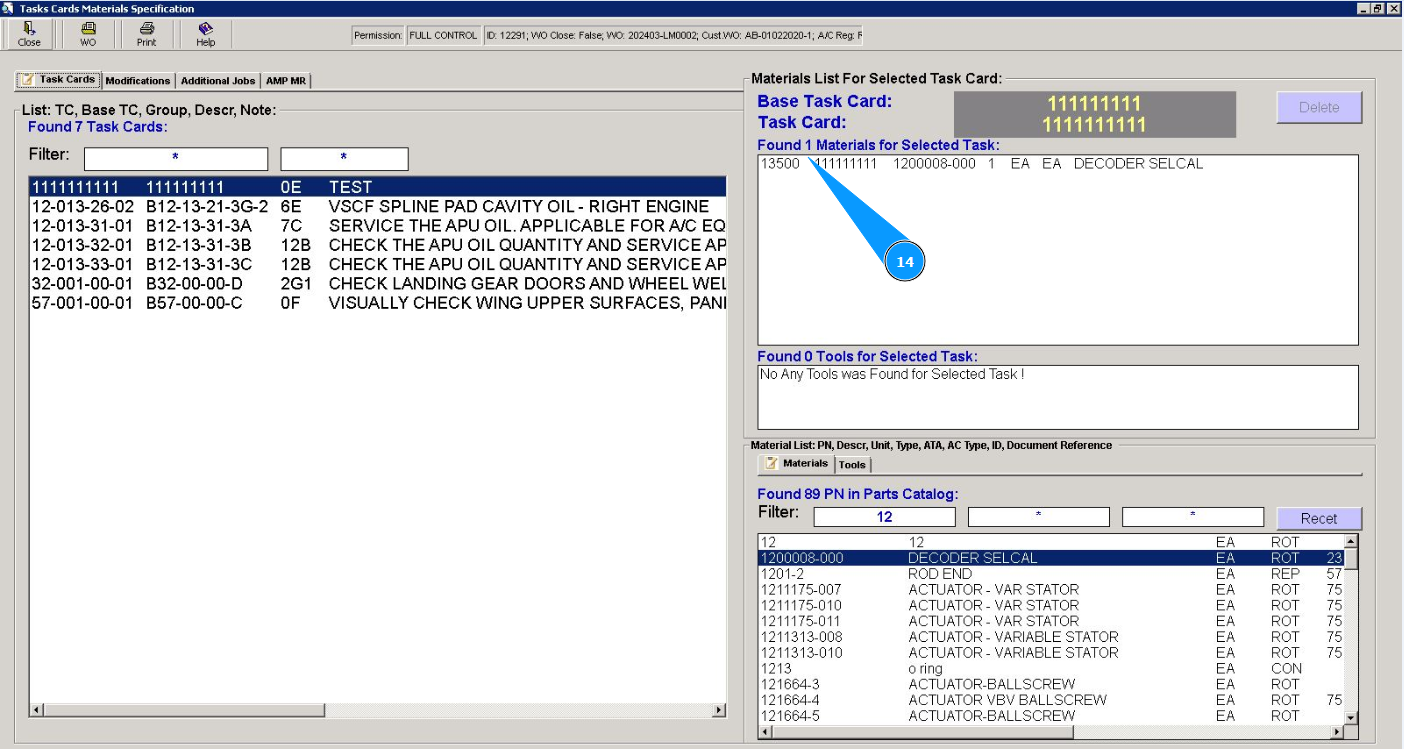This screenshot has width=1404, height=749.
Task: Select task card 12-013-32-01 row
Action: tap(377, 245)
